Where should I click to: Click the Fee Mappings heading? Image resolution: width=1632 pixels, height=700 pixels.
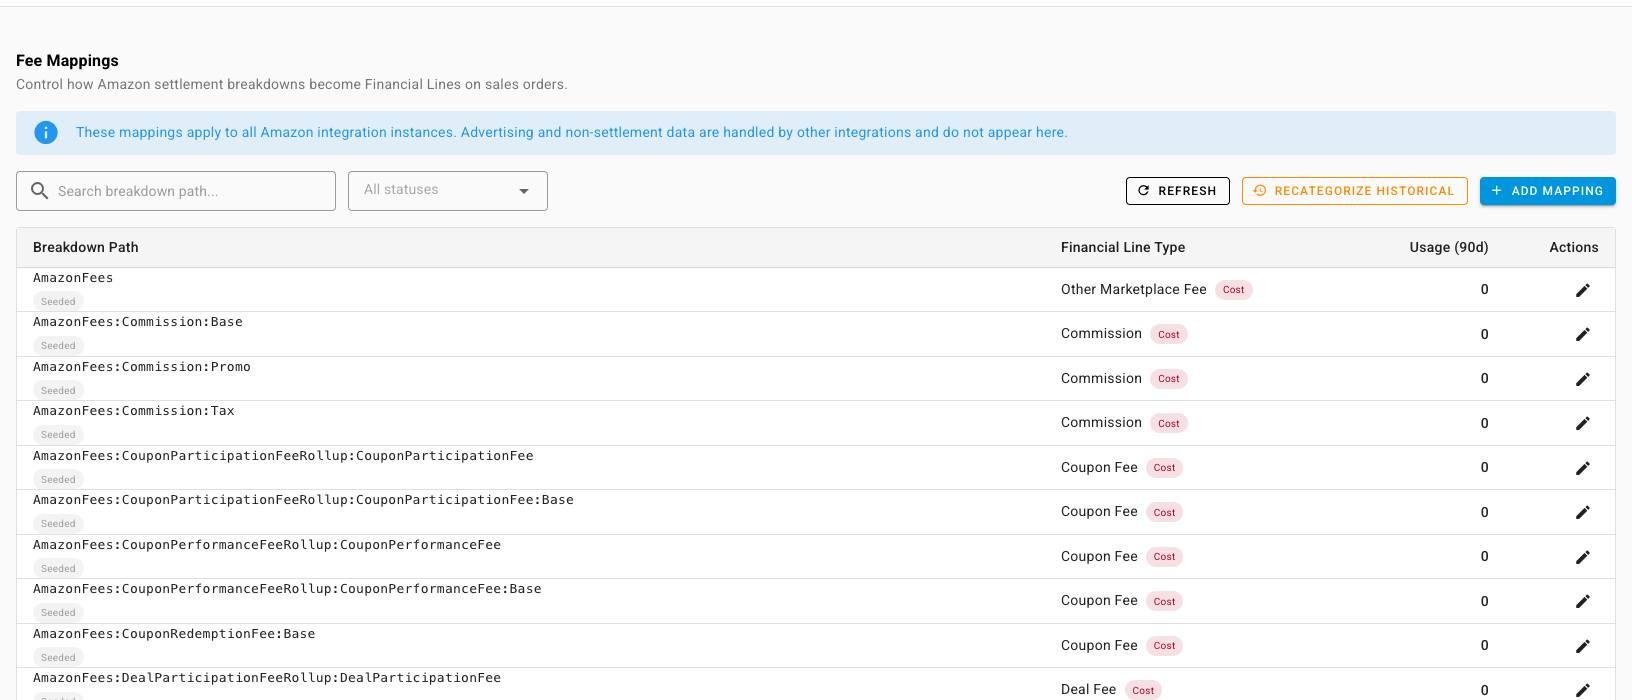(x=67, y=61)
